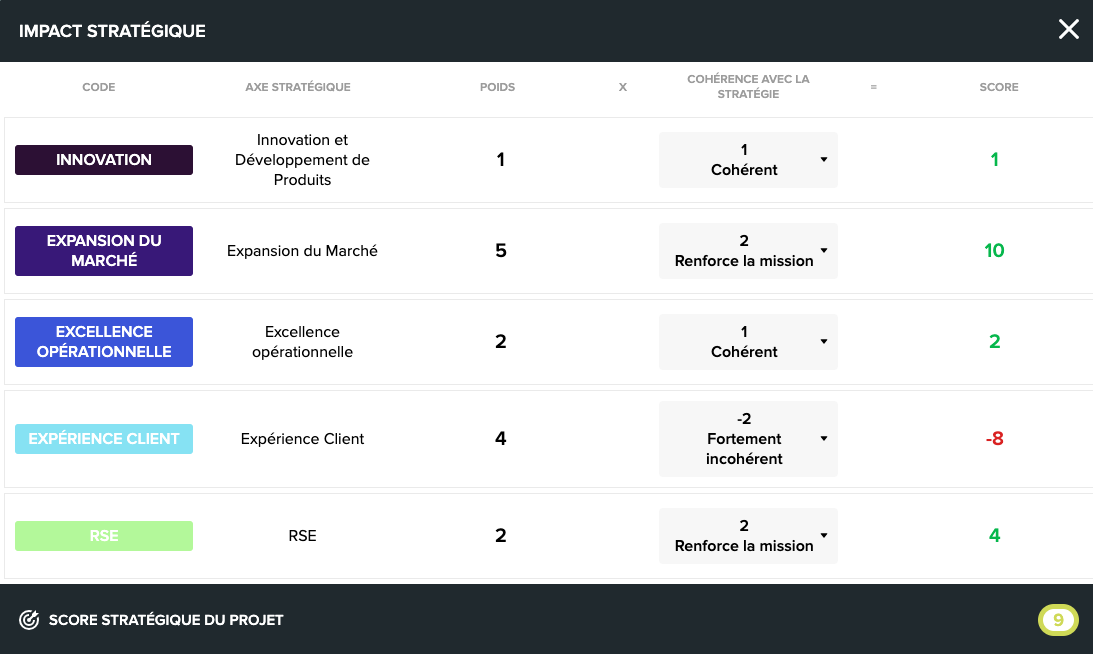Expand the RSE coherence dropdown

tap(748, 536)
